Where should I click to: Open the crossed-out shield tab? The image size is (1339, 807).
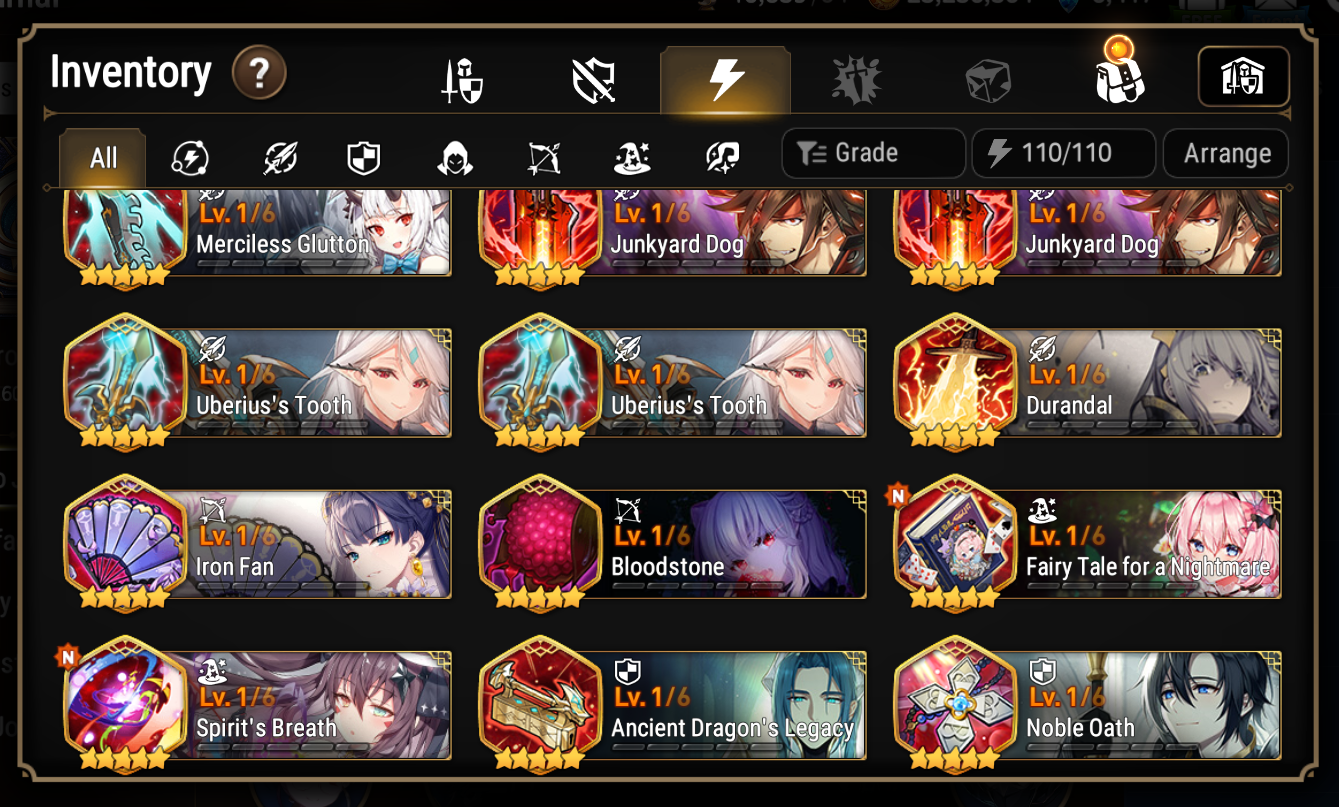593,81
